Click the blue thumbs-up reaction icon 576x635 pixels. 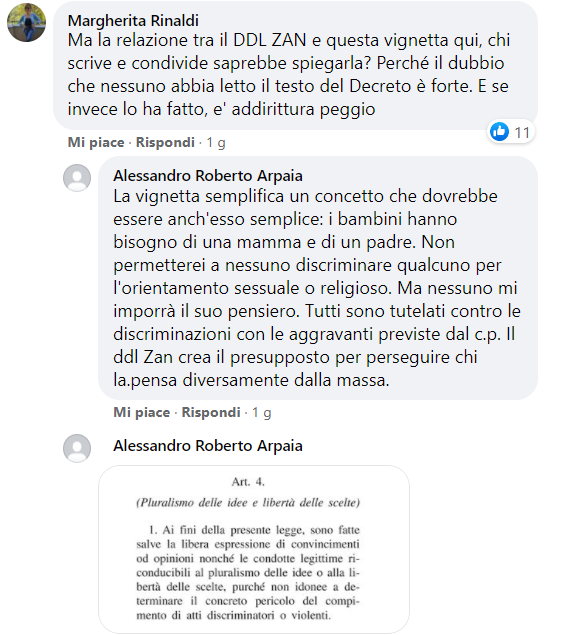(499, 132)
